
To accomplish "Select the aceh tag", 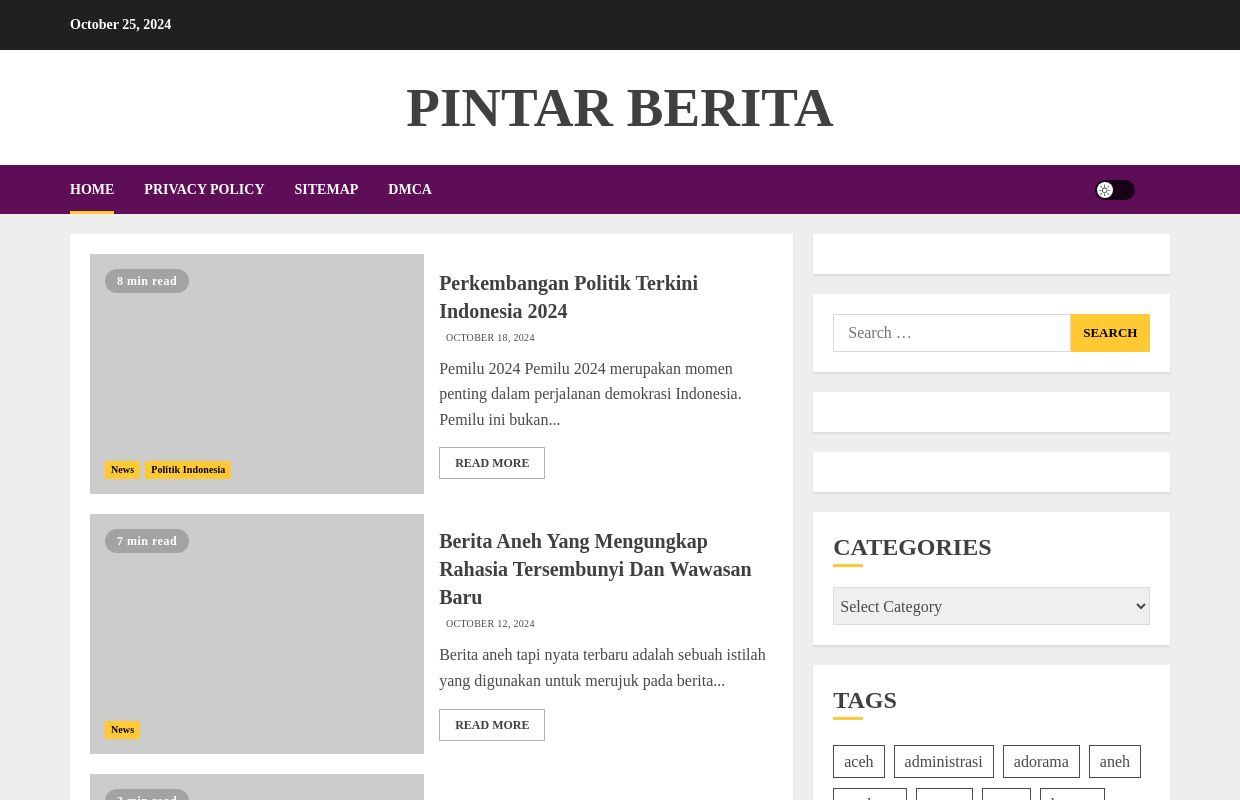I will tap(859, 762).
